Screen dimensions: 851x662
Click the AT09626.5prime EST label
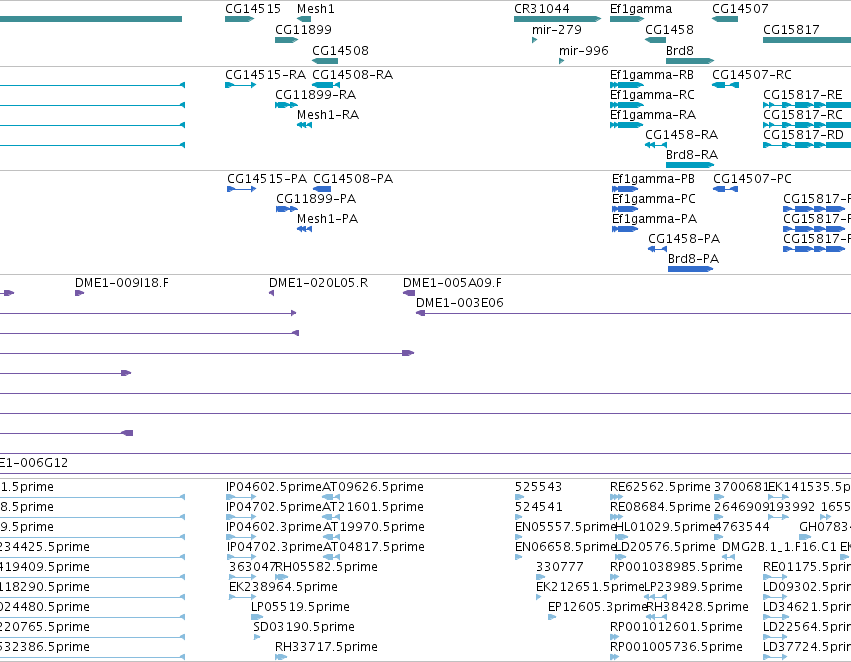click(373, 487)
